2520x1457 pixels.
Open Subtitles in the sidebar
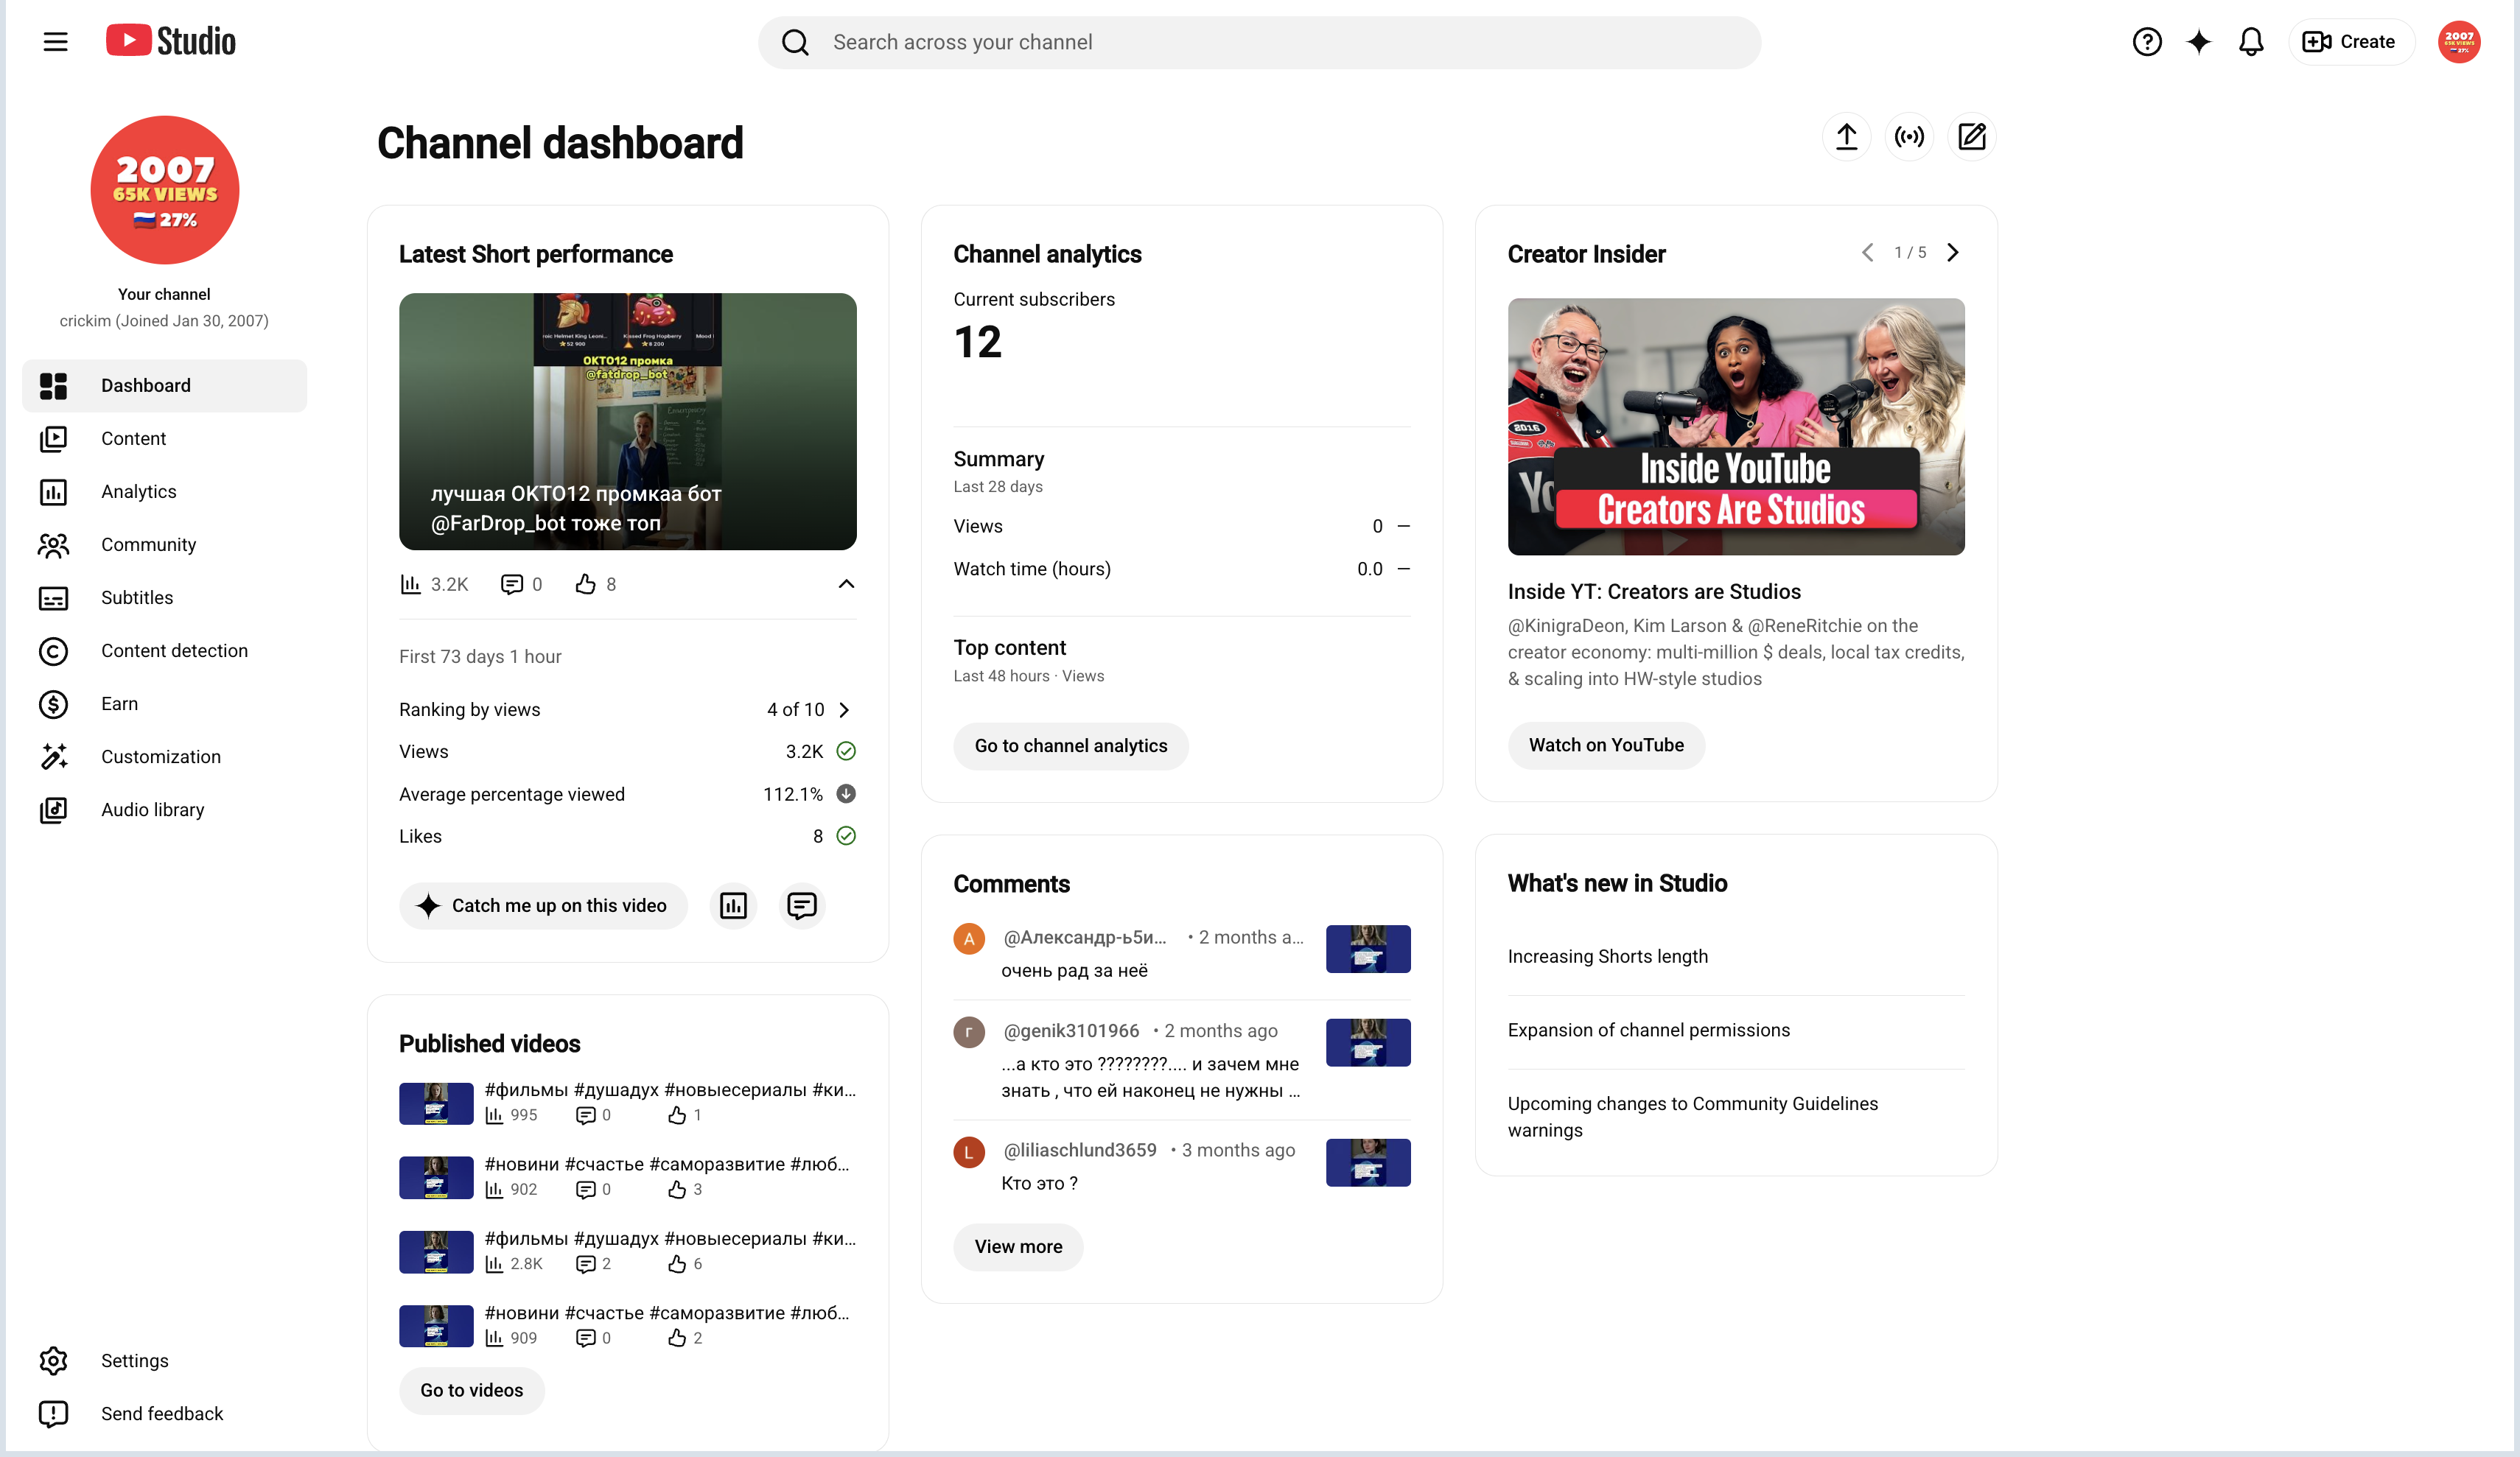pyautogui.click(x=165, y=598)
